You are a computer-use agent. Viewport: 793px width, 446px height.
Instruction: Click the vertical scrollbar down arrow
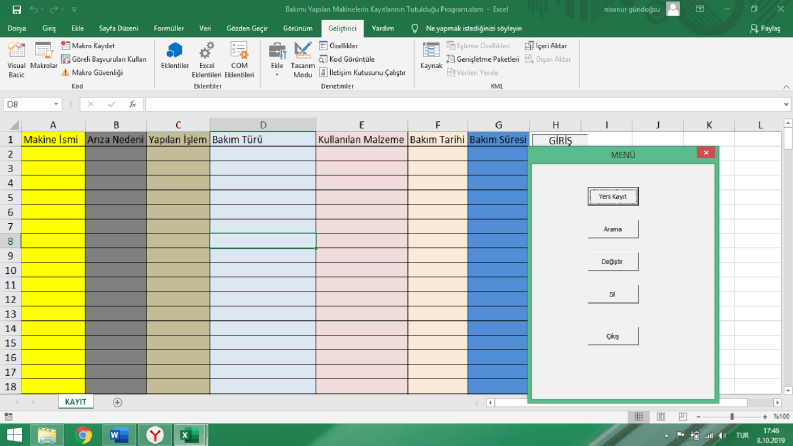(787, 390)
